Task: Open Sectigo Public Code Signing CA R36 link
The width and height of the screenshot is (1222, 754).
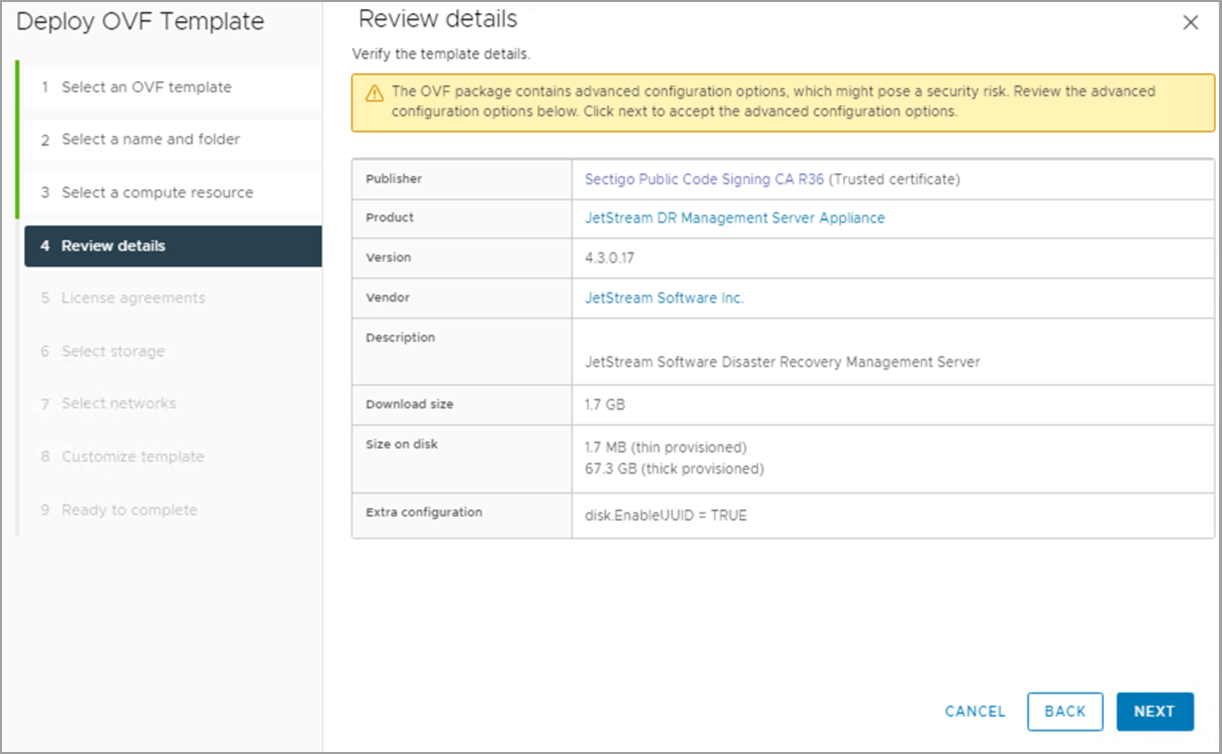Action: point(704,179)
